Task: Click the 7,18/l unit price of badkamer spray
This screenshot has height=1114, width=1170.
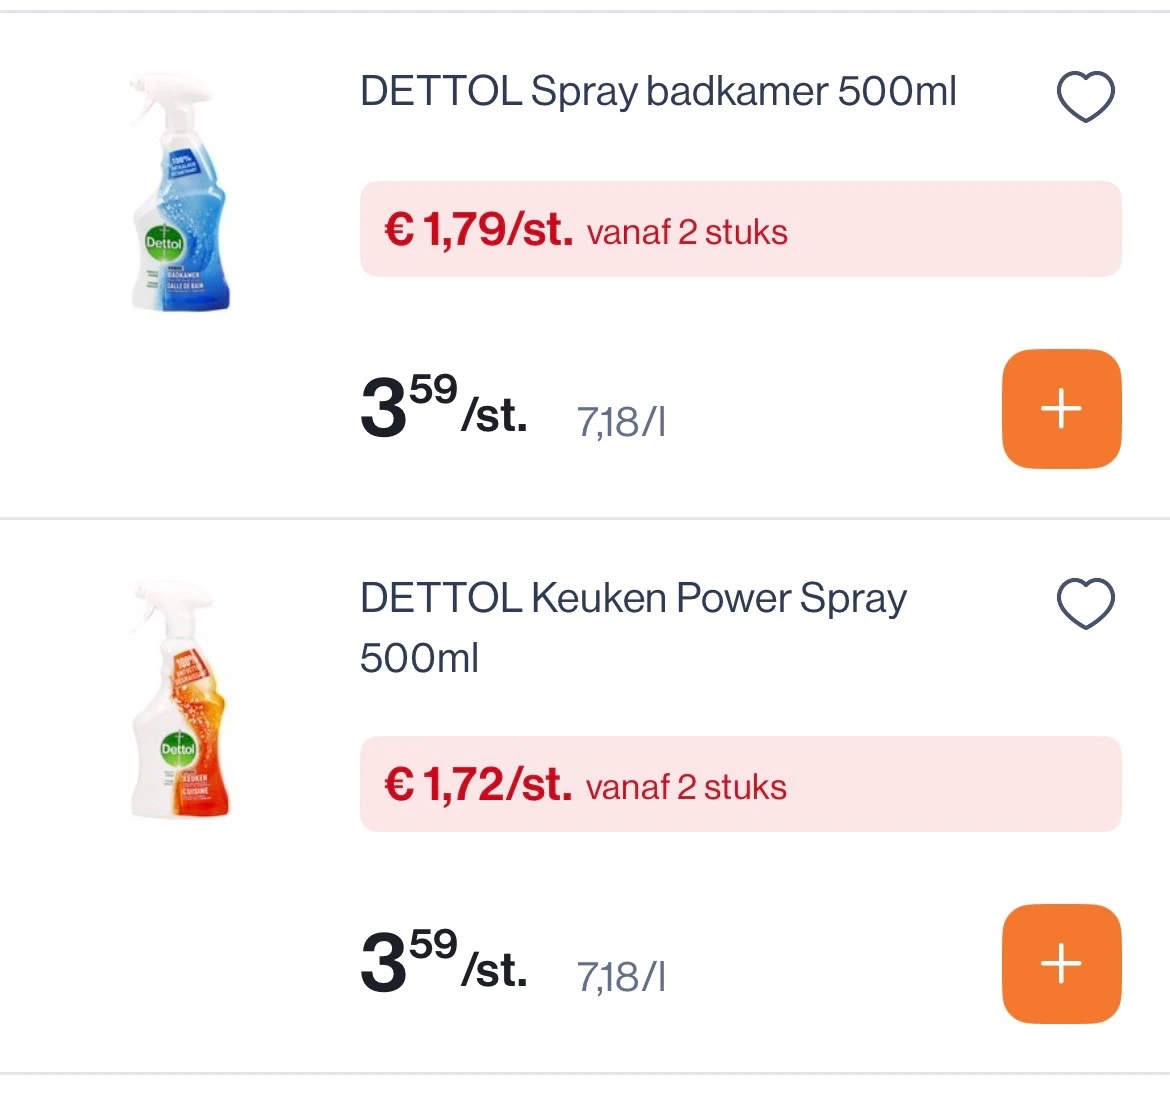Action: coord(621,422)
